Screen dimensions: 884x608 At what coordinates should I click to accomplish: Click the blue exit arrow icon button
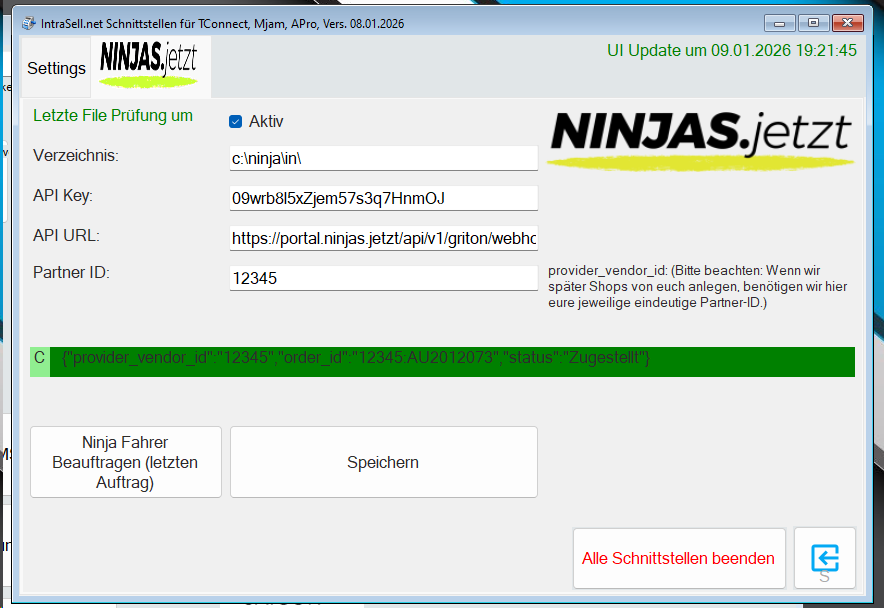(824, 557)
